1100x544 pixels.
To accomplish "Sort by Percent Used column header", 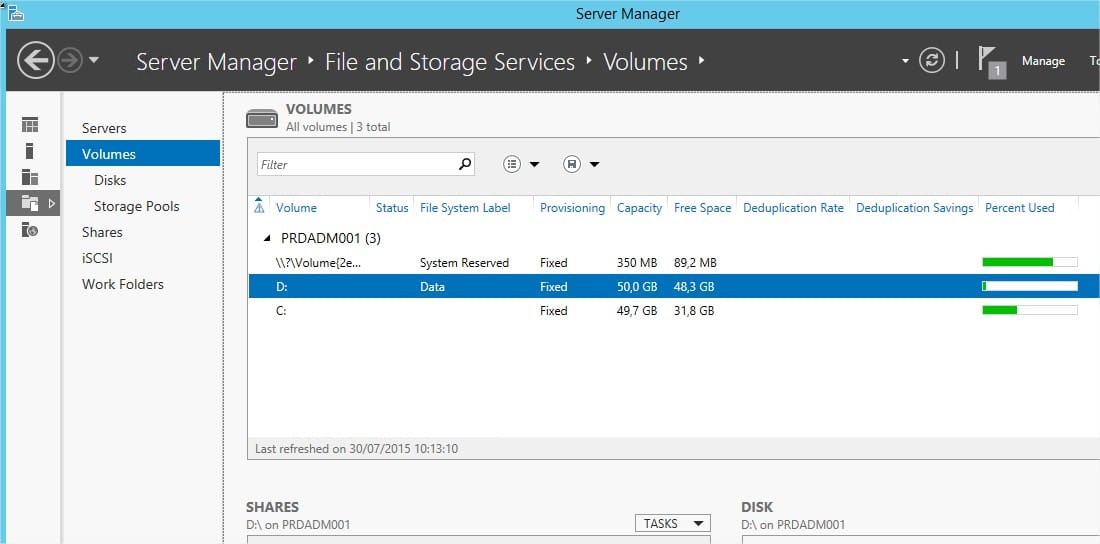I will tap(1019, 208).
